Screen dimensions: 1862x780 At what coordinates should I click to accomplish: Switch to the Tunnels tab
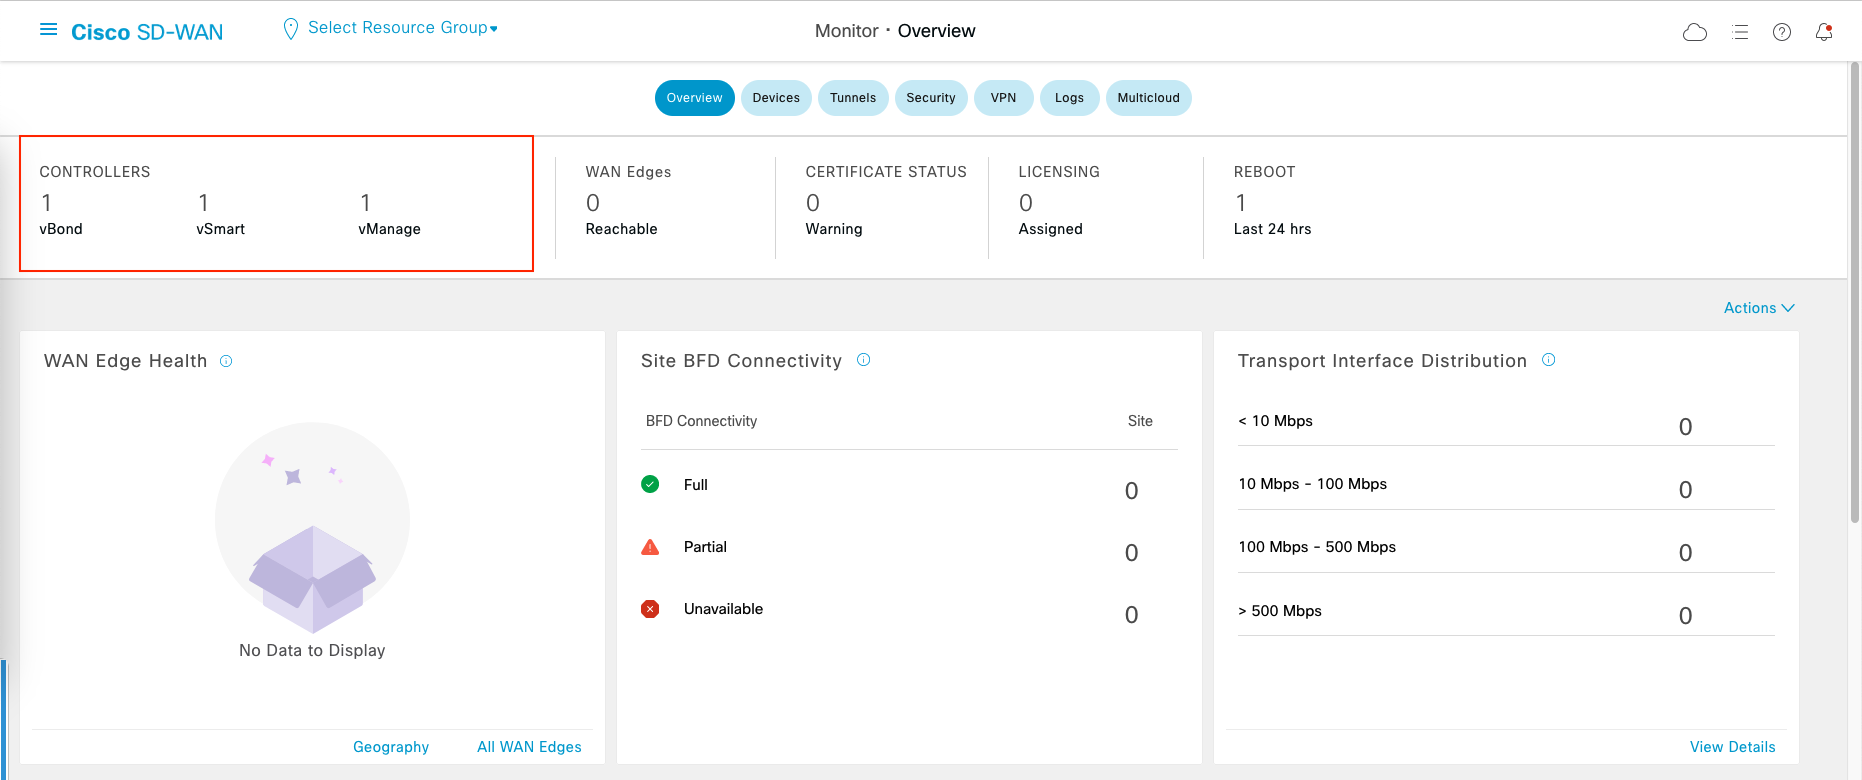click(x=853, y=98)
